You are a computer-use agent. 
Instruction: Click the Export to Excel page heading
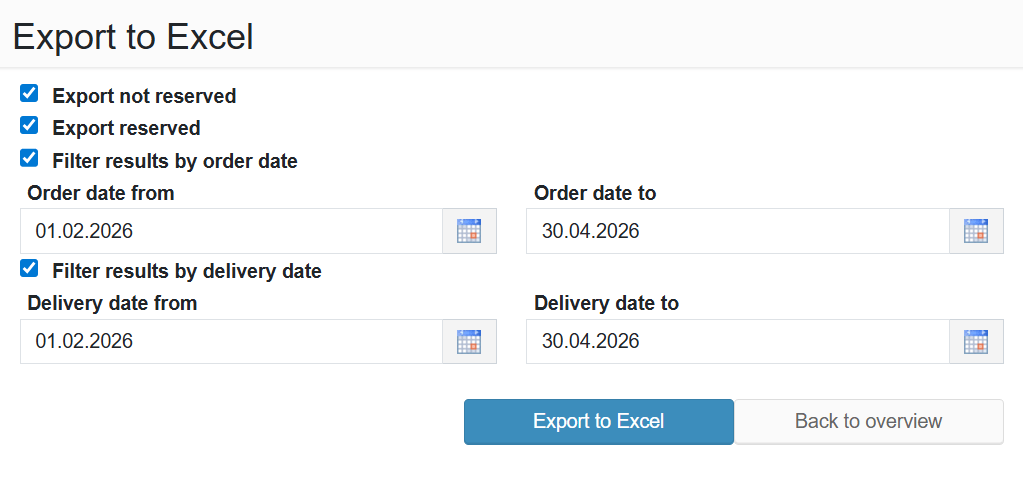click(x=133, y=36)
